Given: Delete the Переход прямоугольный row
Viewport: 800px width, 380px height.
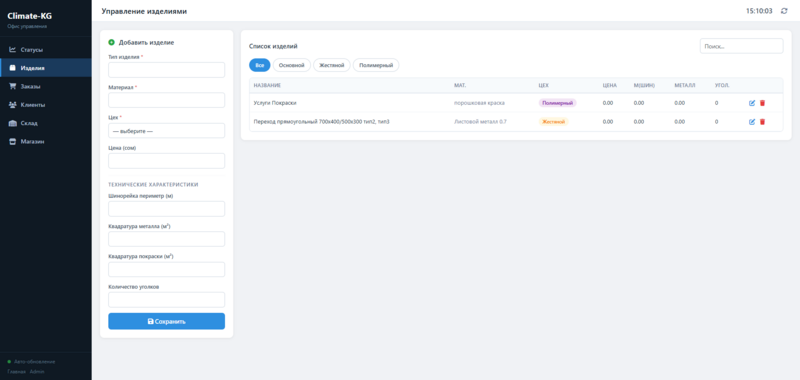Looking at the screenshot, I should pyautogui.click(x=762, y=122).
